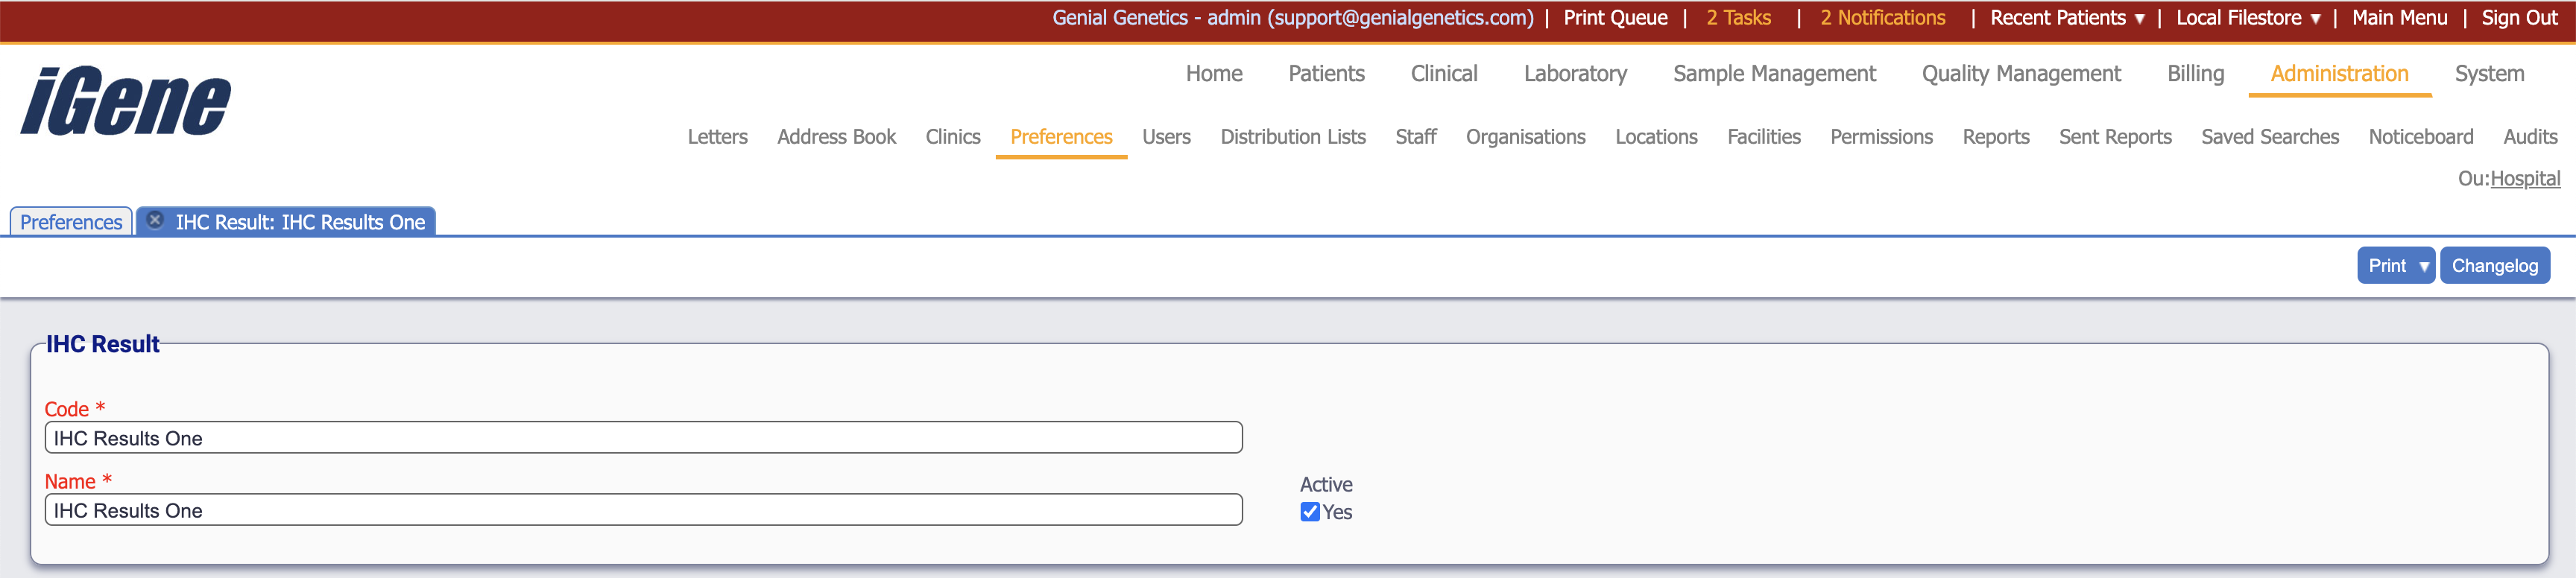Open the Print Queue
Screen dimensions: 2576x578
1615,18
